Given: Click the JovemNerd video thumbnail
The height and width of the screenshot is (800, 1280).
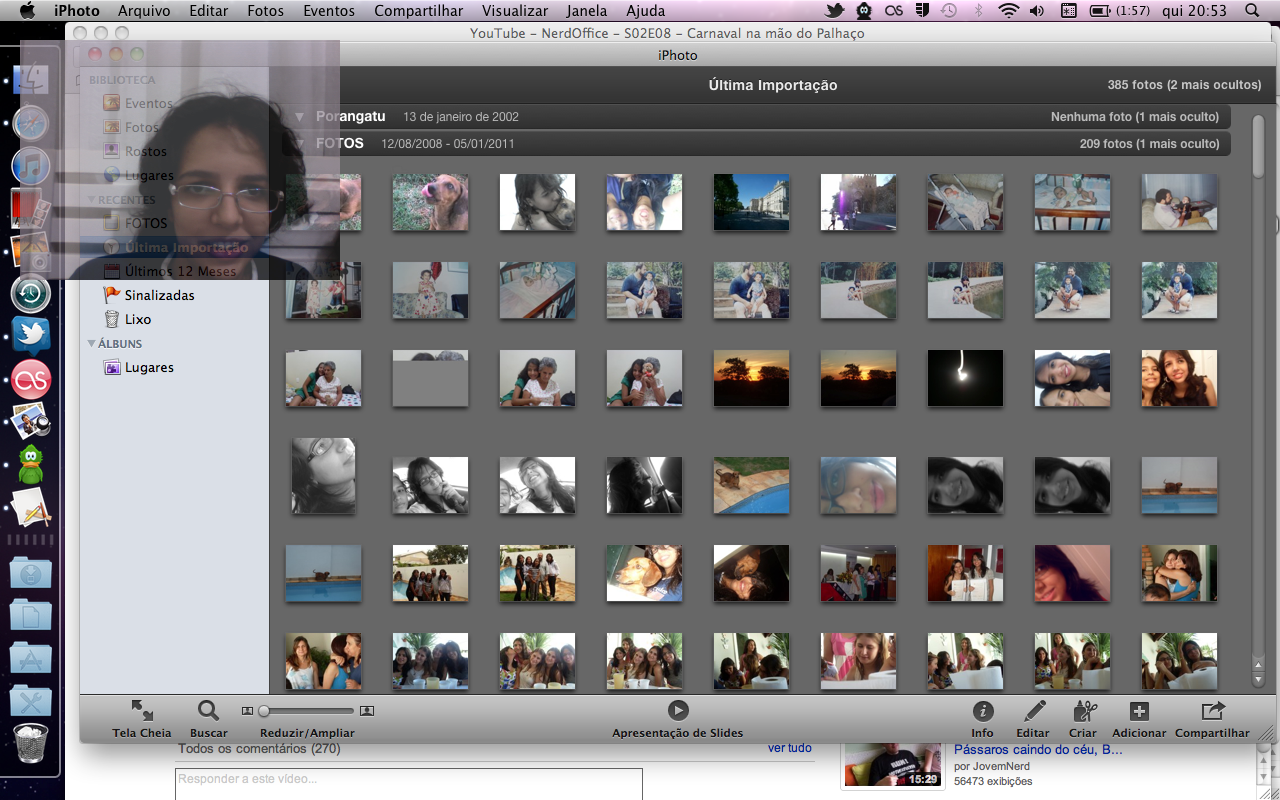Looking at the screenshot, I should coord(893,764).
